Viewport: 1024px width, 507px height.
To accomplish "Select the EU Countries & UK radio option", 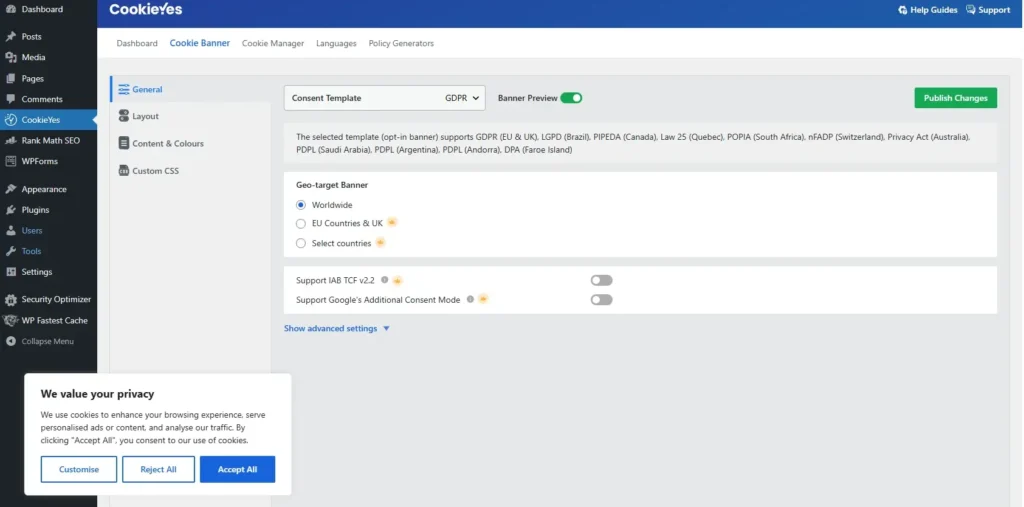I will (301, 223).
